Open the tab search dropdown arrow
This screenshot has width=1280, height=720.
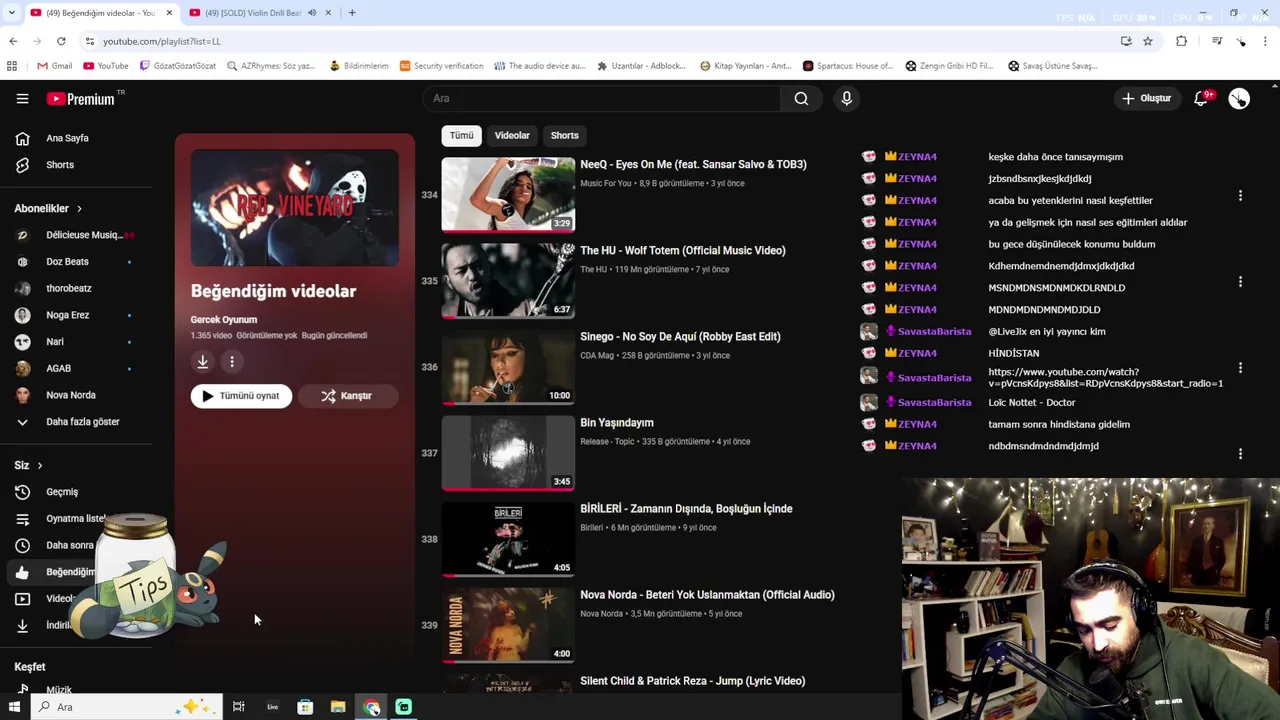pyautogui.click(x=11, y=13)
